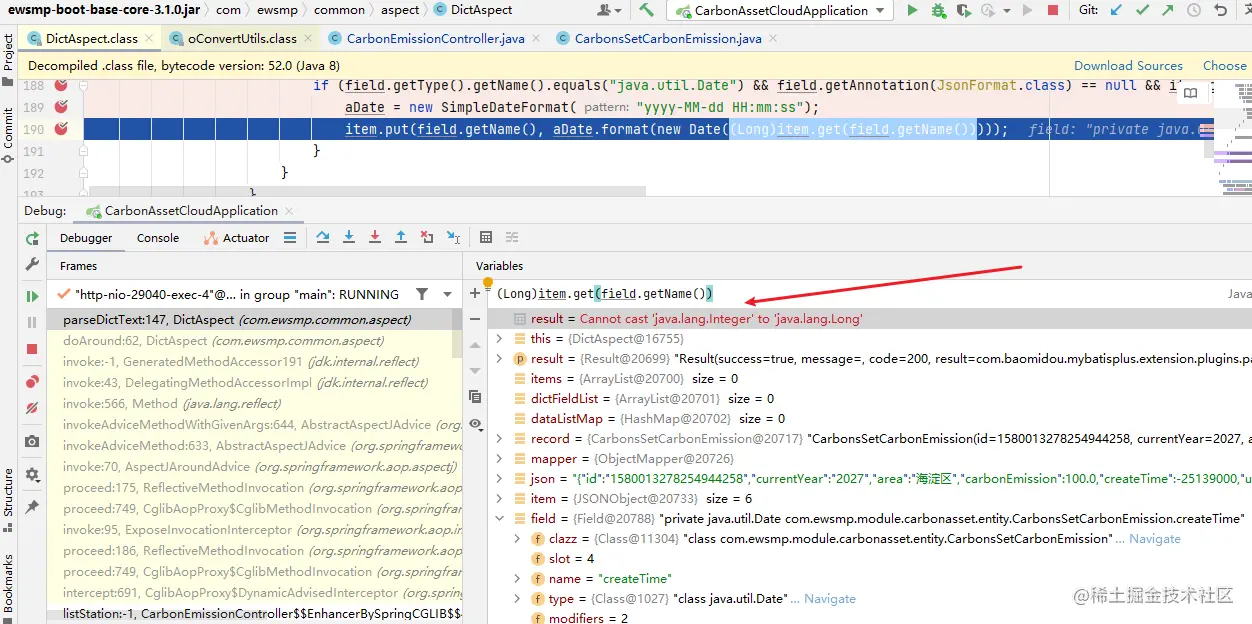Viewport: 1252px width, 624px height.
Task: Click the Download Sources link
Action: (1128, 65)
